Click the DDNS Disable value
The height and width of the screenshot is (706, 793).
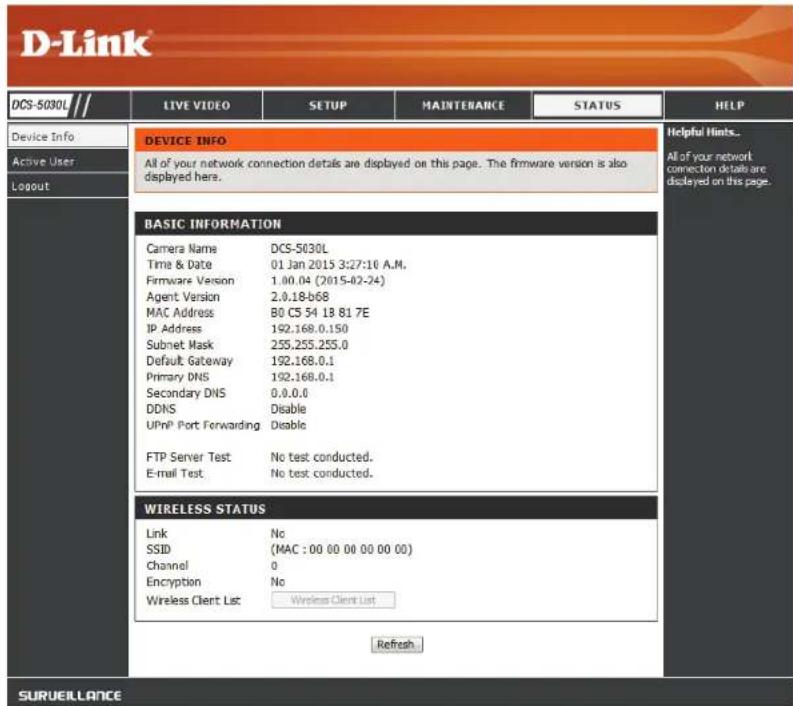tap(288, 409)
